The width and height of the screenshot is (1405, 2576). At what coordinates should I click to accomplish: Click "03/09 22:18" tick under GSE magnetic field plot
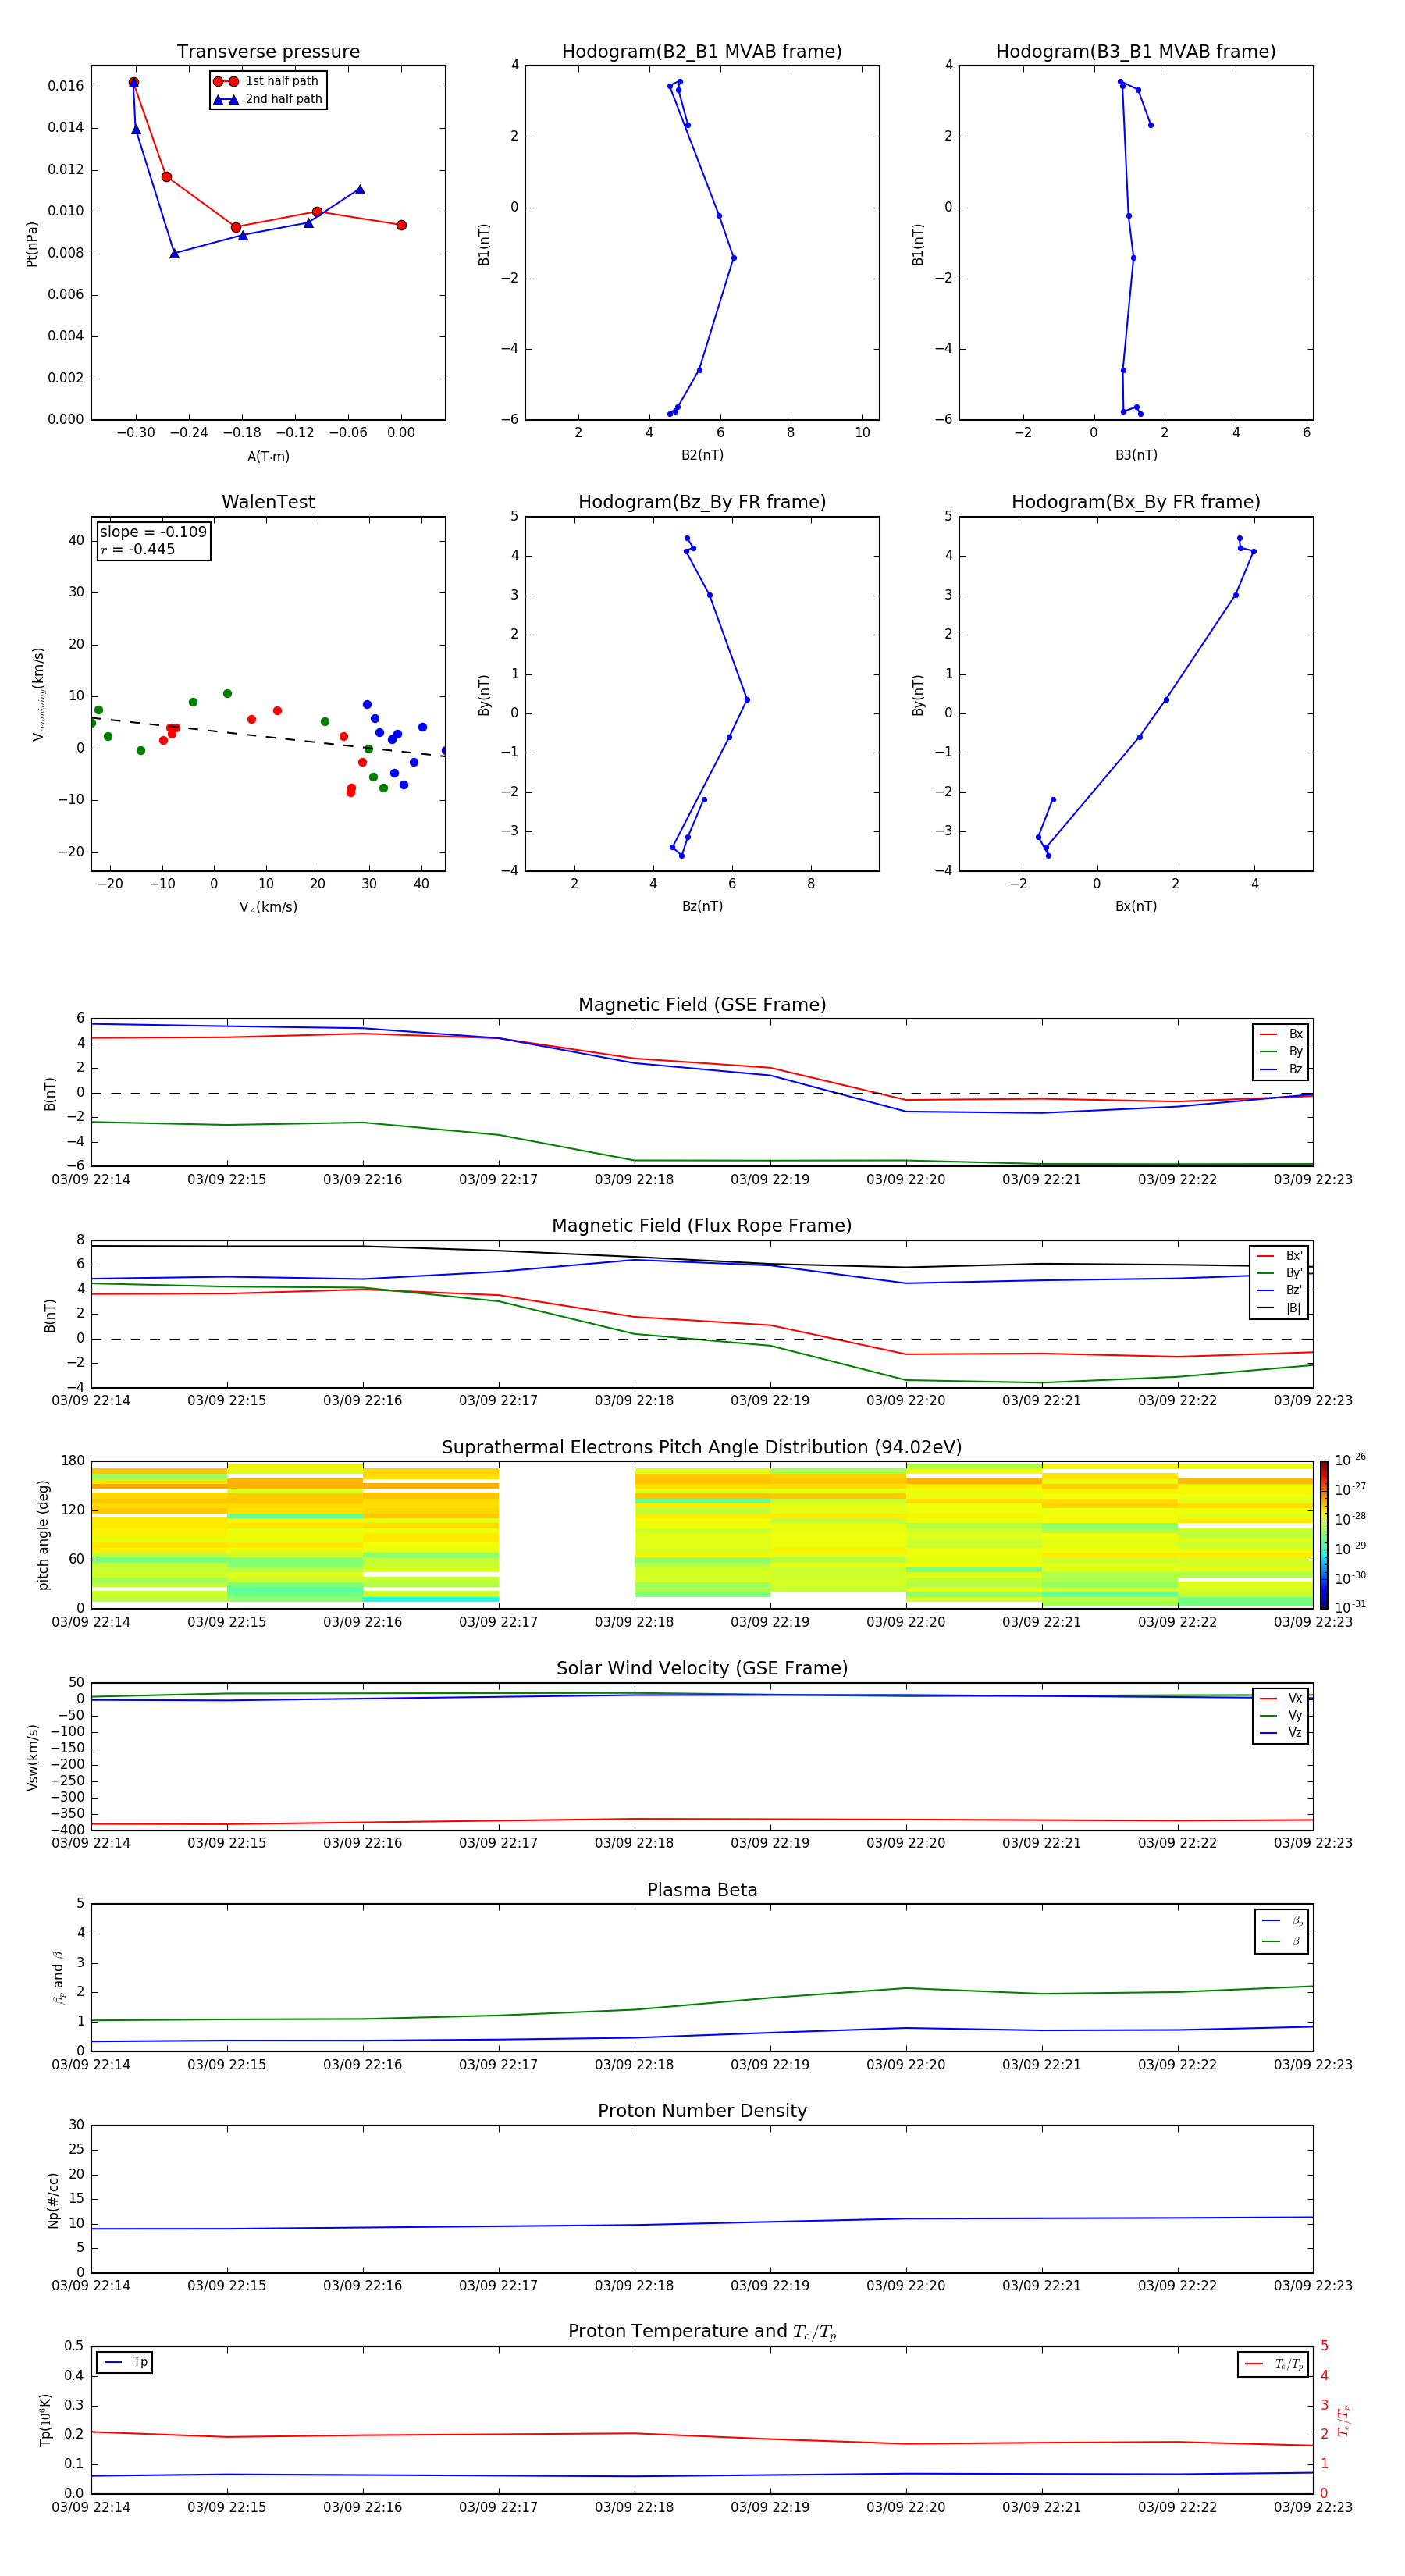tap(634, 1180)
